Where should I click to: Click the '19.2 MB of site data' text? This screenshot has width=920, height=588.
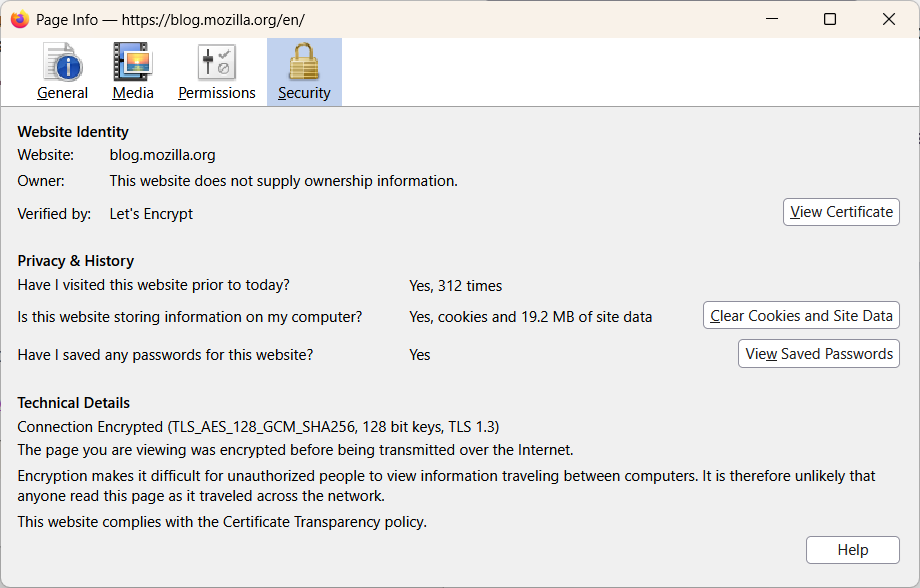click(x=586, y=317)
